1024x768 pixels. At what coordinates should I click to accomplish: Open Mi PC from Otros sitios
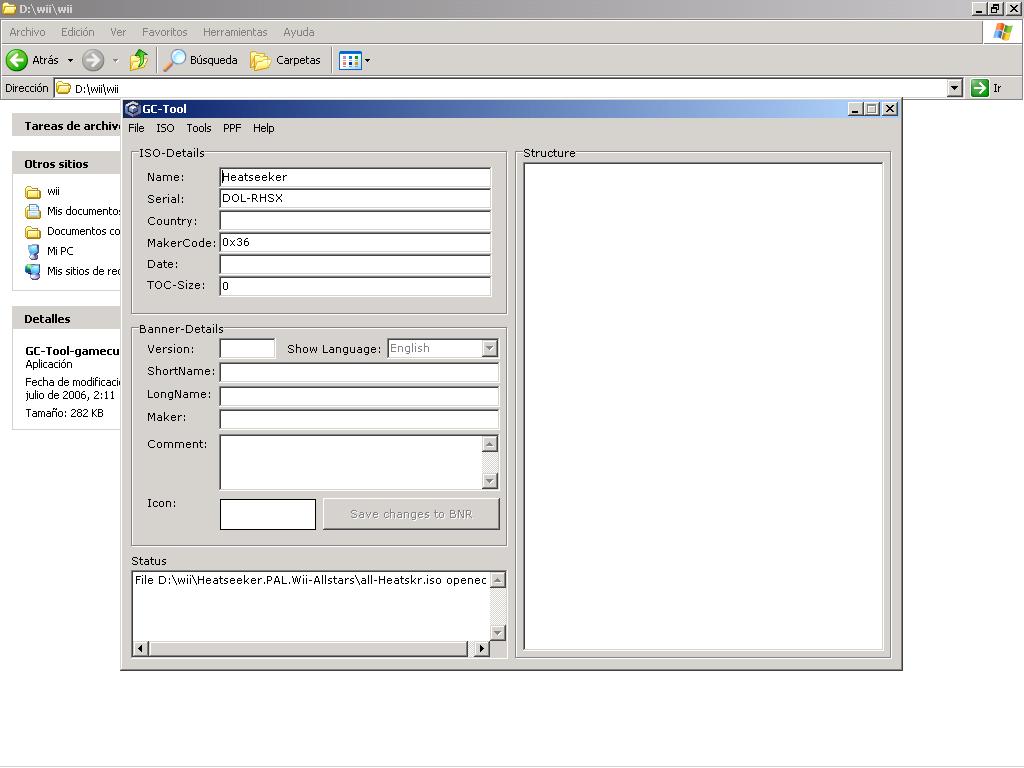(x=59, y=251)
